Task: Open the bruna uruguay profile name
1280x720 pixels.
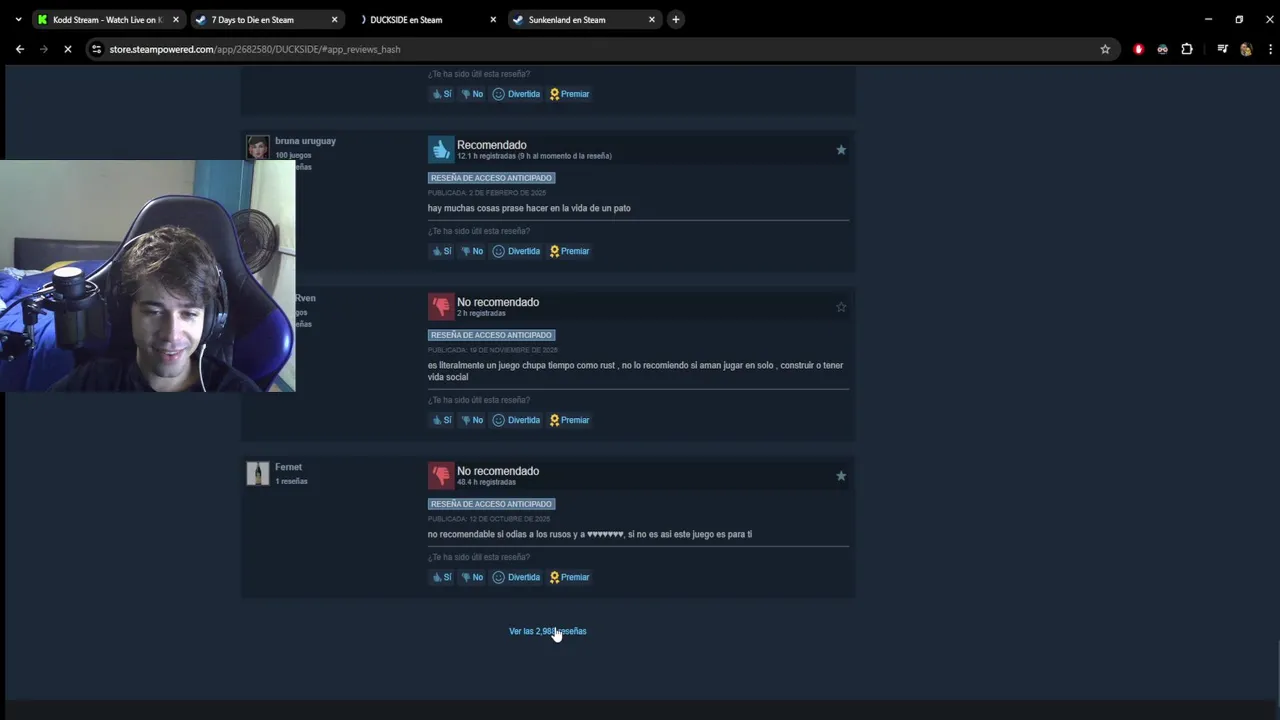Action: [x=305, y=141]
